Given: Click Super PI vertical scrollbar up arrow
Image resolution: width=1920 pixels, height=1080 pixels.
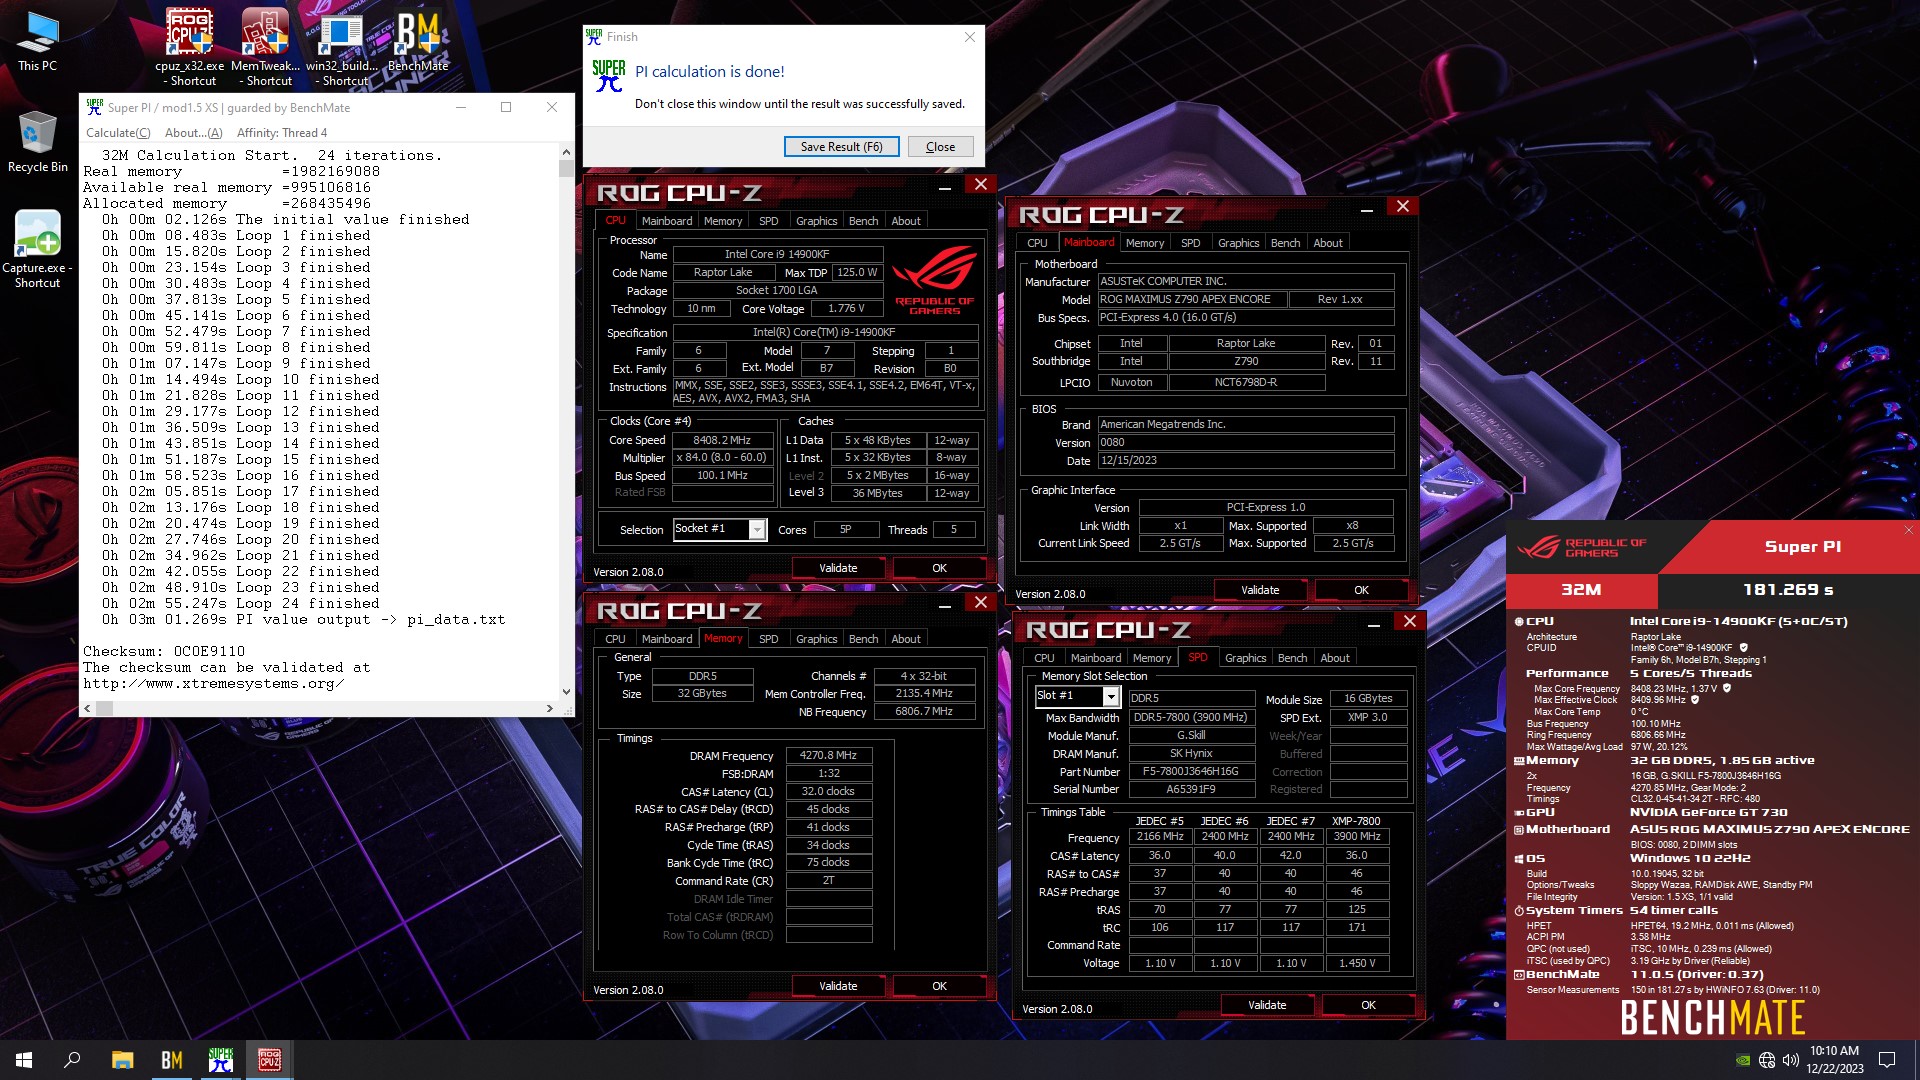Looking at the screenshot, I should pos(566,153).
